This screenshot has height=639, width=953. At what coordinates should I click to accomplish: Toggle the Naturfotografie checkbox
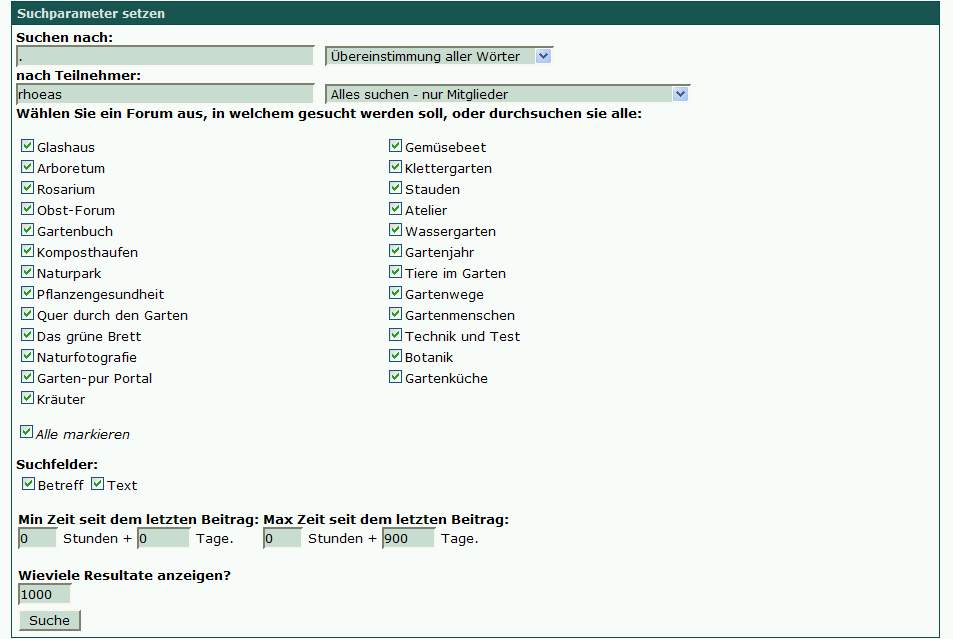(x=27, y=356)
